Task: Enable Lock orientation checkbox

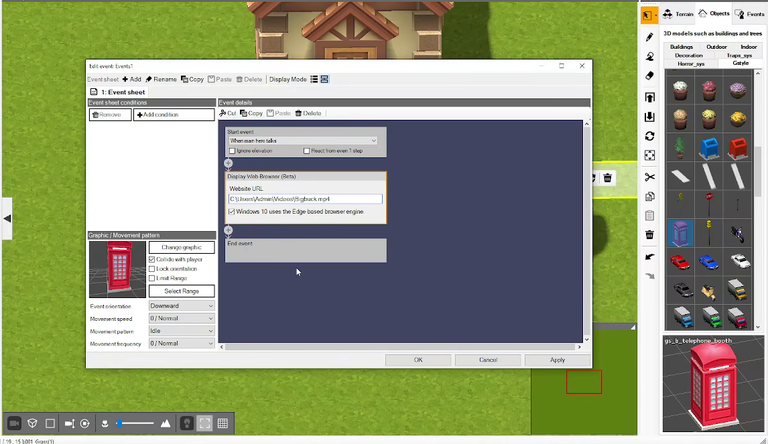Action: coord(152,269)
